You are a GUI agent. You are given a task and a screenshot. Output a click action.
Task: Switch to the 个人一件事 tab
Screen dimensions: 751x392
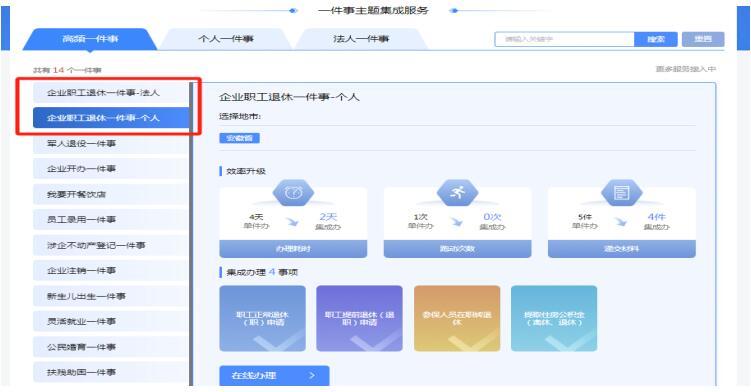pos(226,39)
